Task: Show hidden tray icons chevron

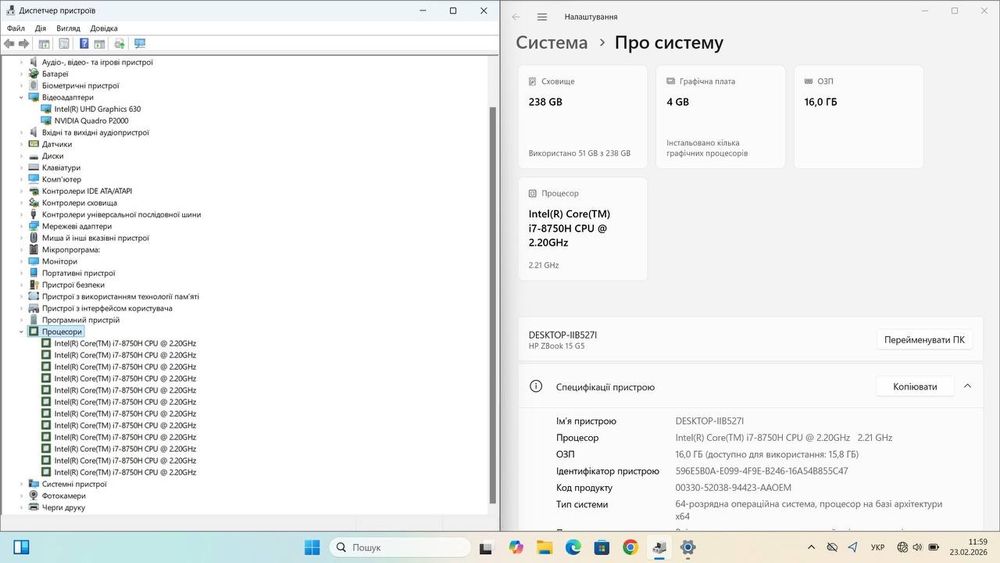Action: [811, 547]
